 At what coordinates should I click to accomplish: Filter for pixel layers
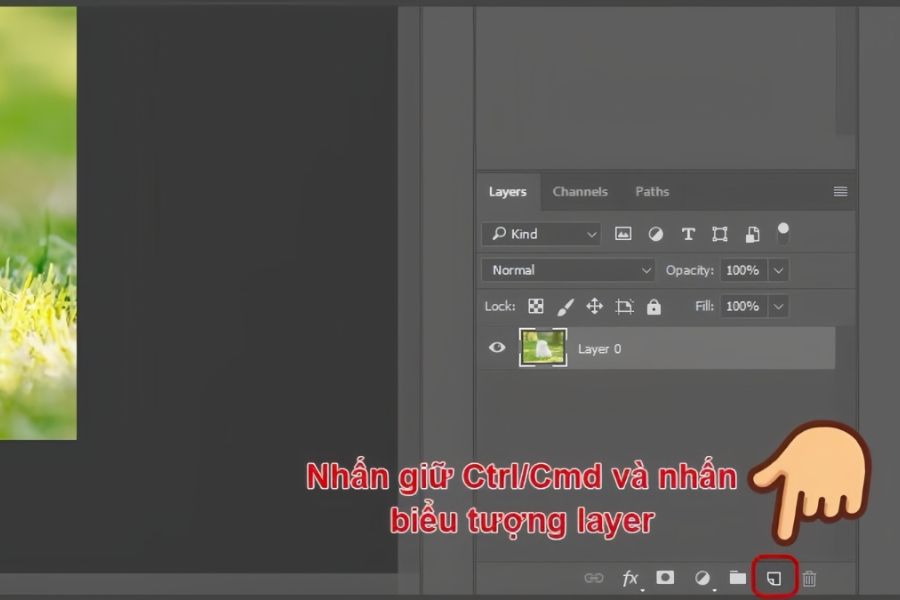coord(623,234)
